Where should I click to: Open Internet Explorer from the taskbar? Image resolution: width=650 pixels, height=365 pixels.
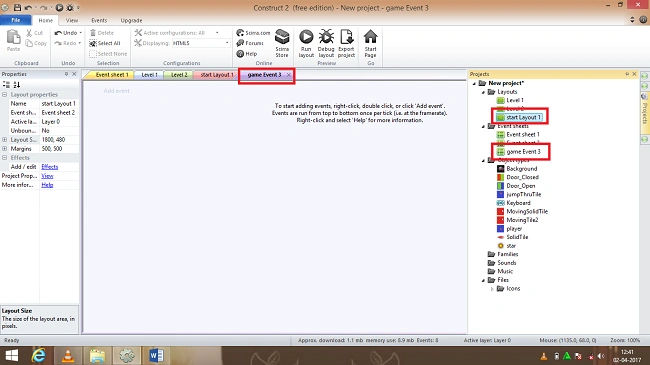point(39,355)
